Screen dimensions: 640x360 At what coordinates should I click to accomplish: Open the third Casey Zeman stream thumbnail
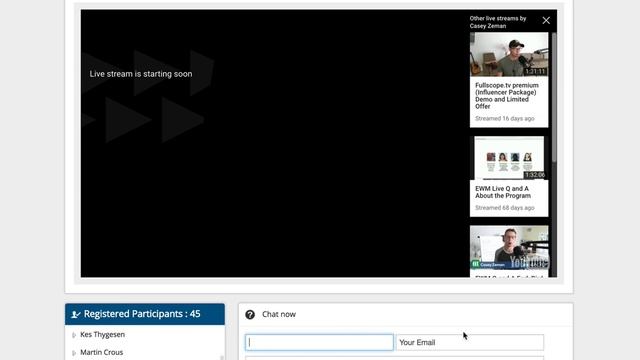pos(509,247)
